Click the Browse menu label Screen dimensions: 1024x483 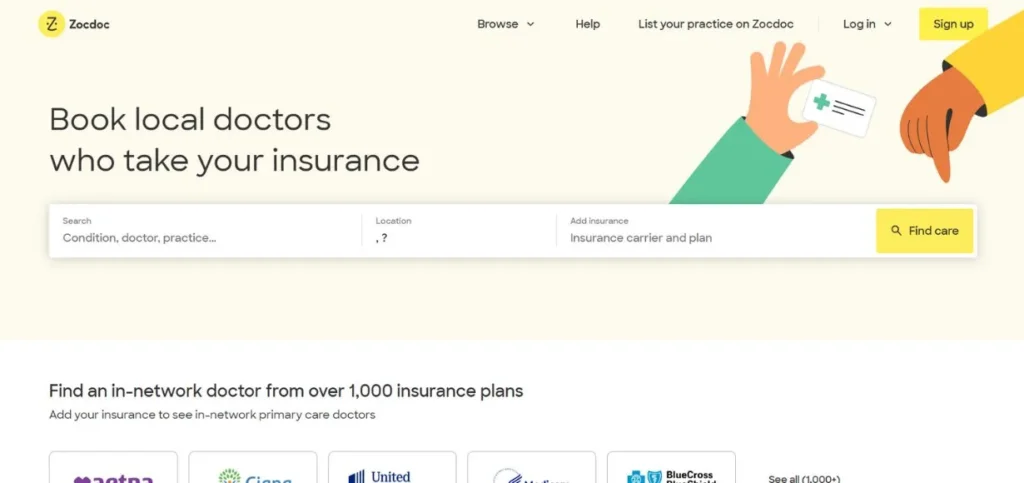point(497,24)
